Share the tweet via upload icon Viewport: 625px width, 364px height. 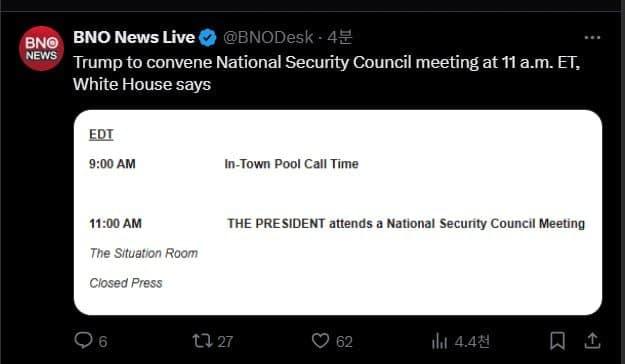[592, 341]
